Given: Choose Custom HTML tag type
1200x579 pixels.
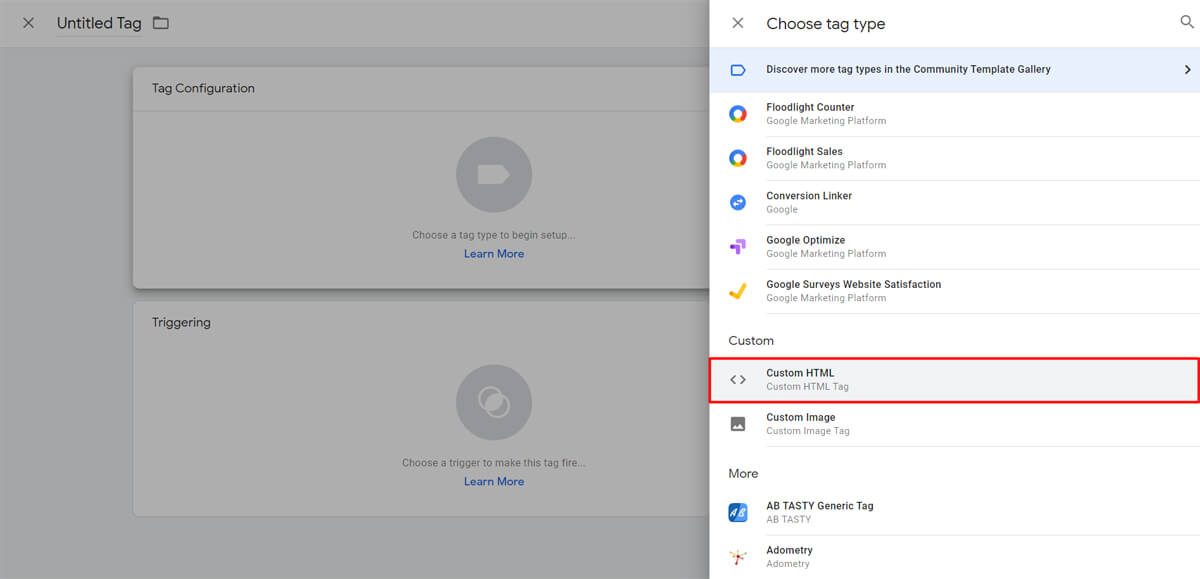Looking at the screenshot, I should click(x=955, y=380).
